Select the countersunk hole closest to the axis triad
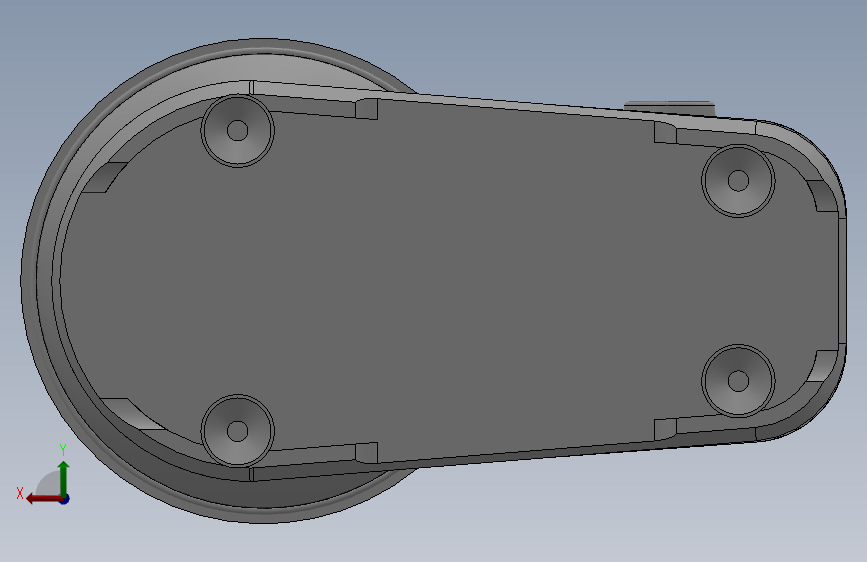 238,431
